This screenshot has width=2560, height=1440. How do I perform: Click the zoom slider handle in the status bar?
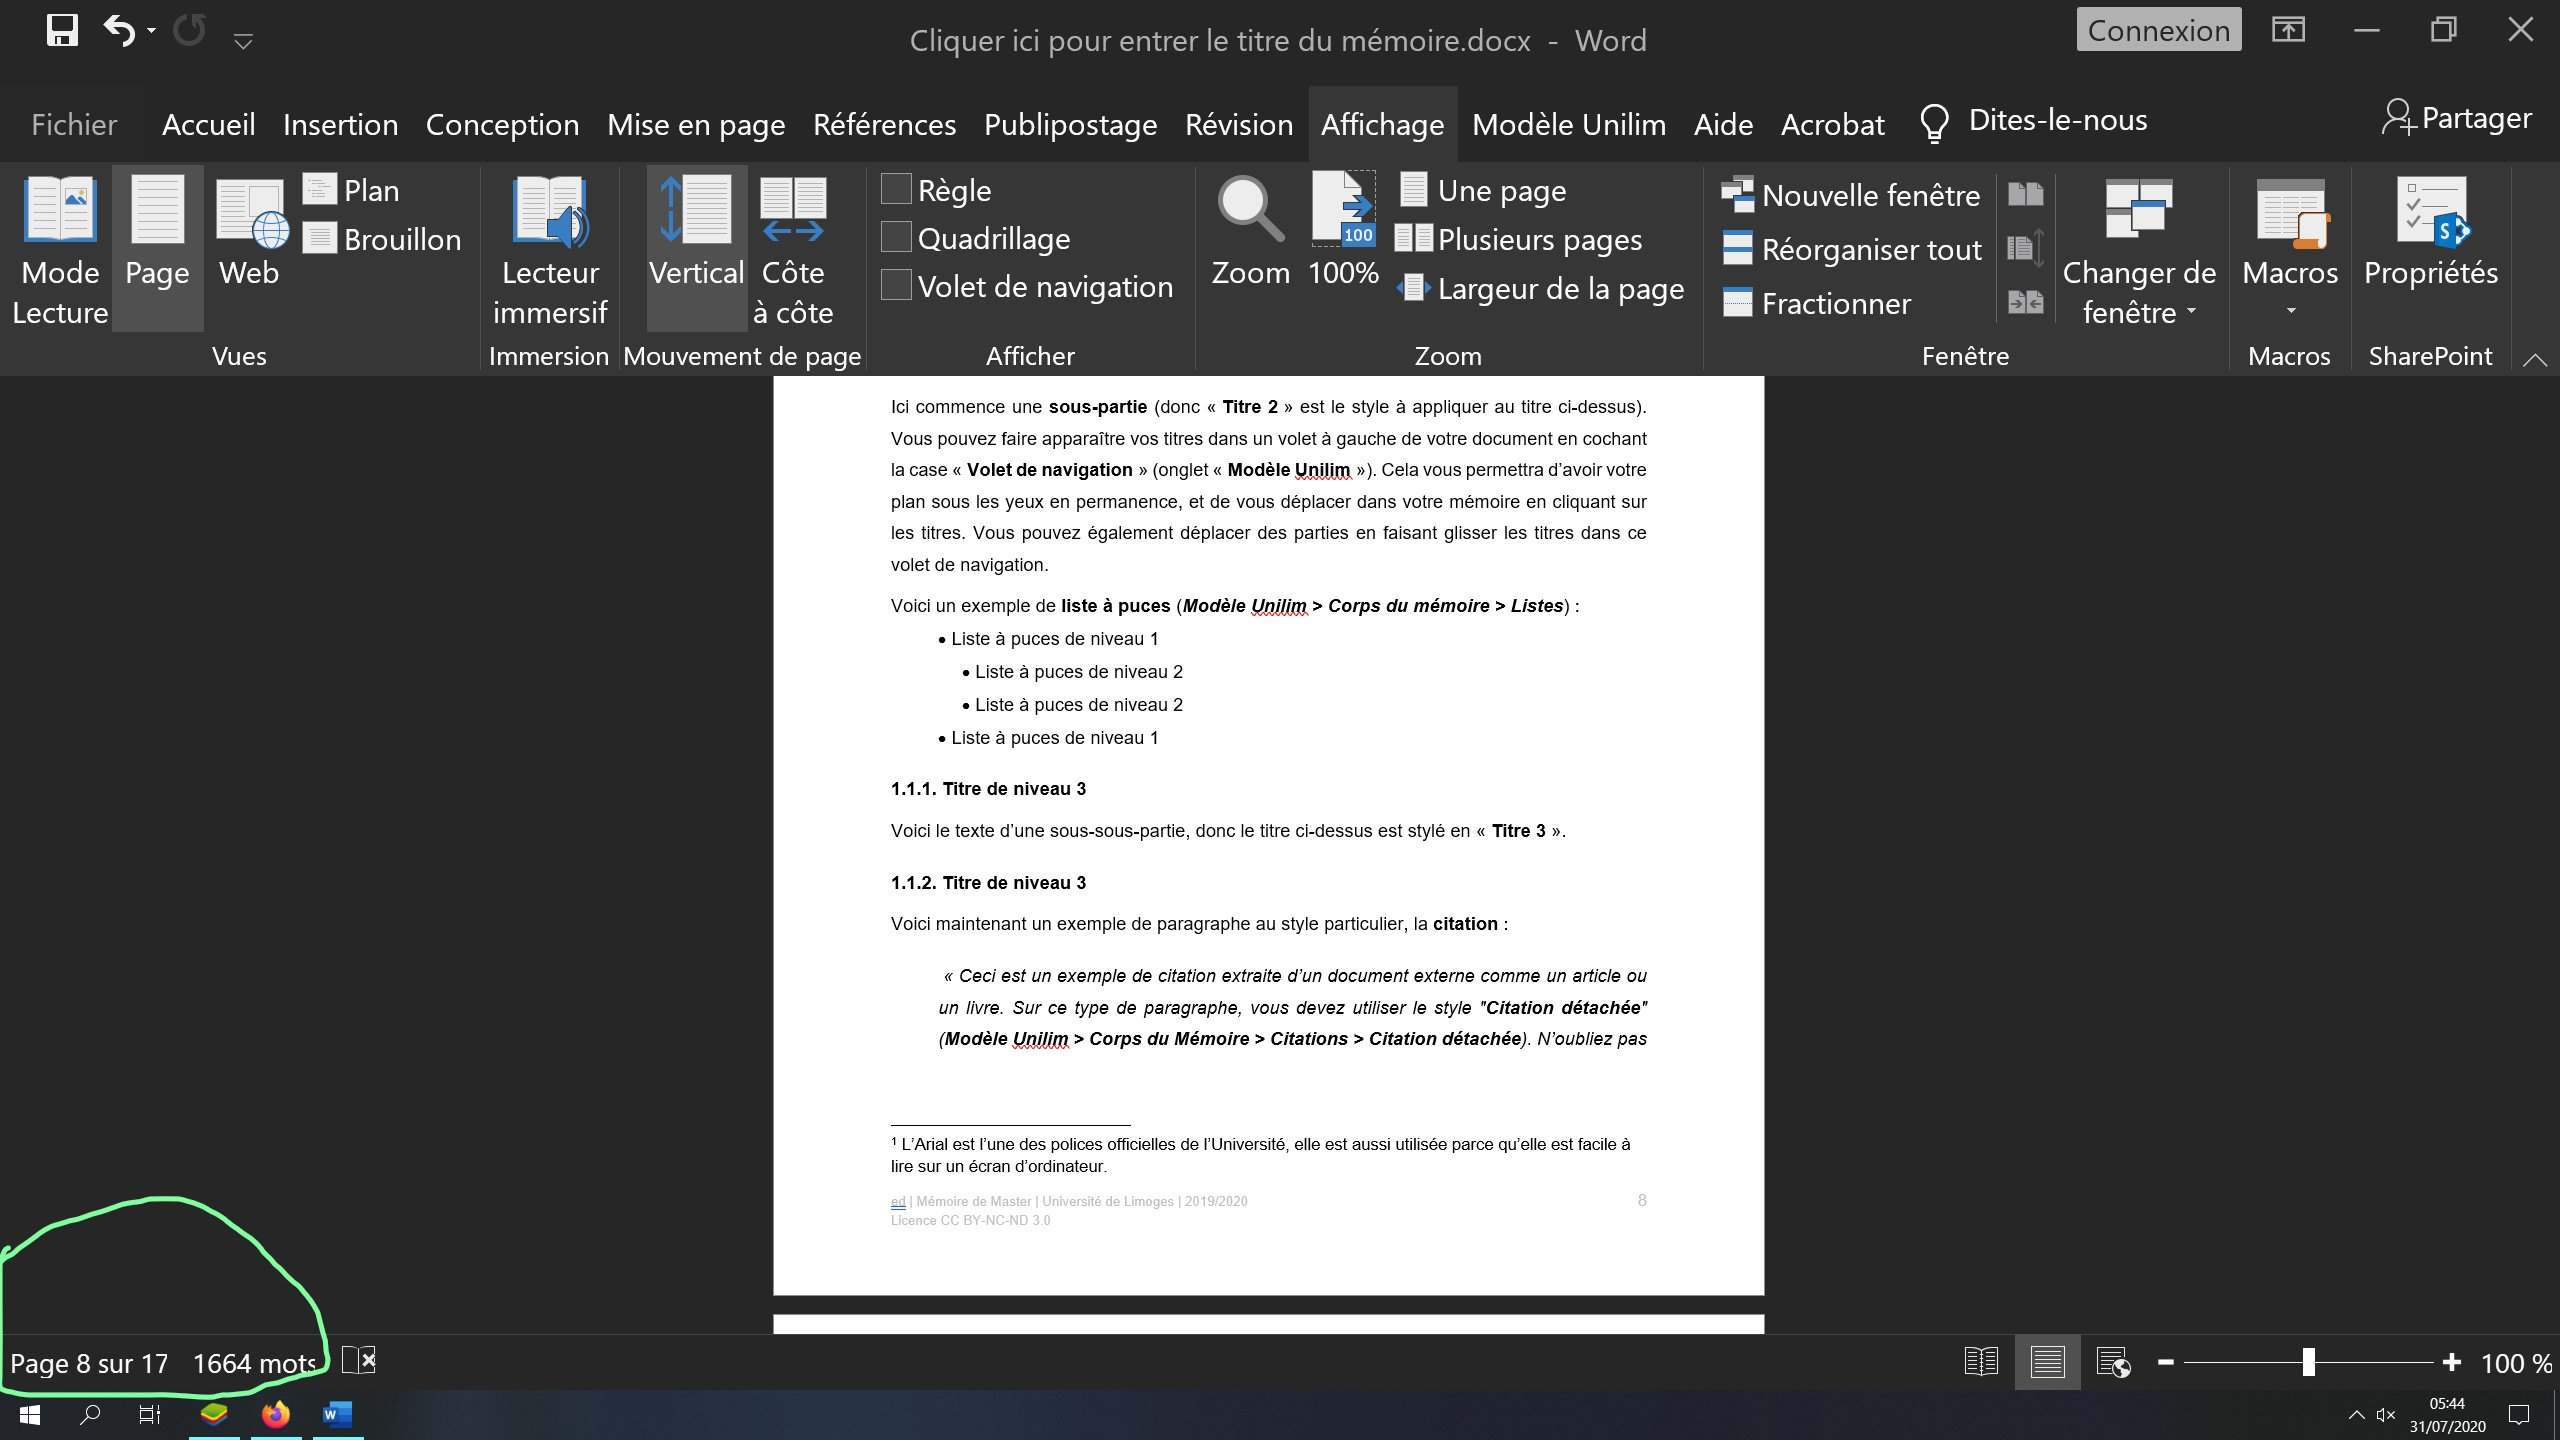(2308, 1362)
